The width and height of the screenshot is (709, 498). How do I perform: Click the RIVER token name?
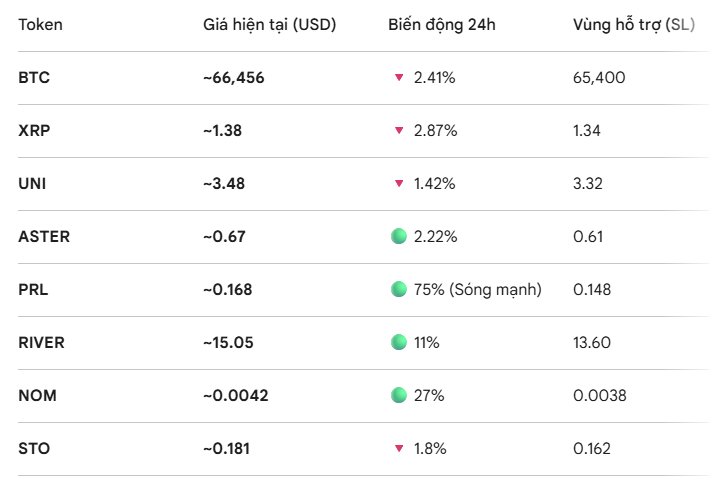click(x=41, y=342)
